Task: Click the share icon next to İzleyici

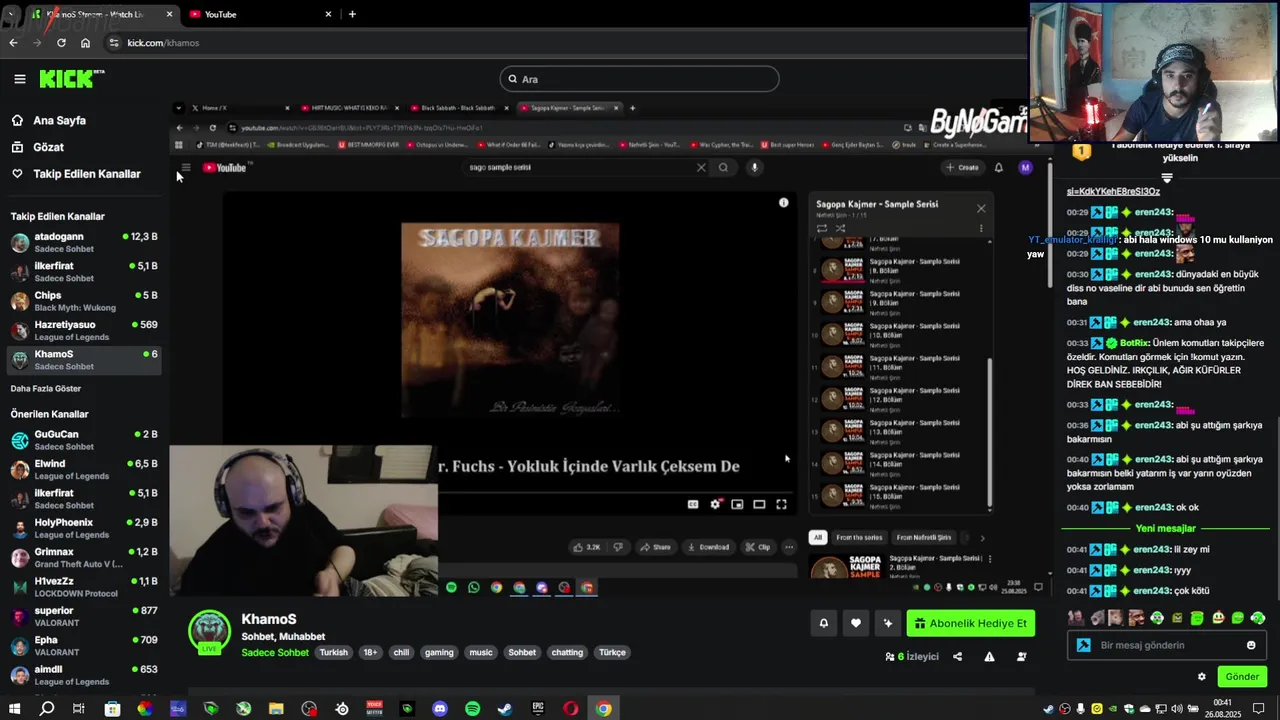Action: tap(957, 657)
